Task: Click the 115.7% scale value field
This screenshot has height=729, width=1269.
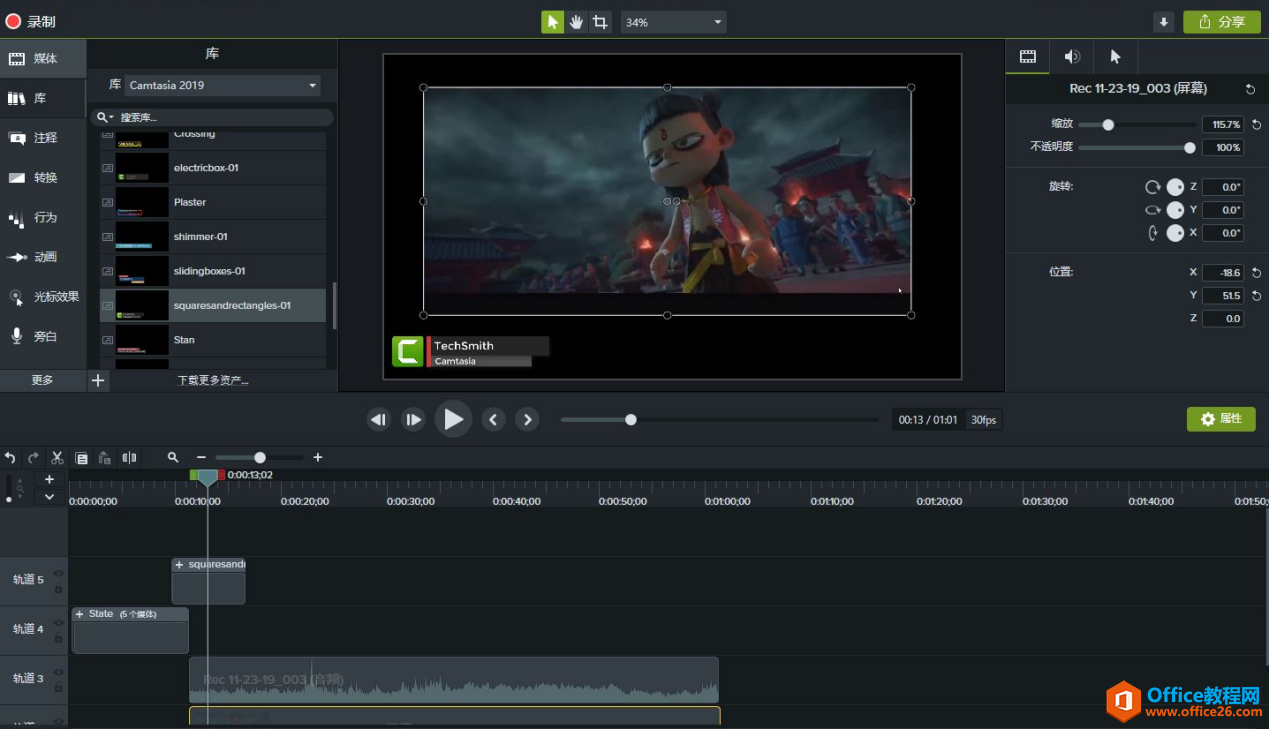Action: [x=1222, y=125]
